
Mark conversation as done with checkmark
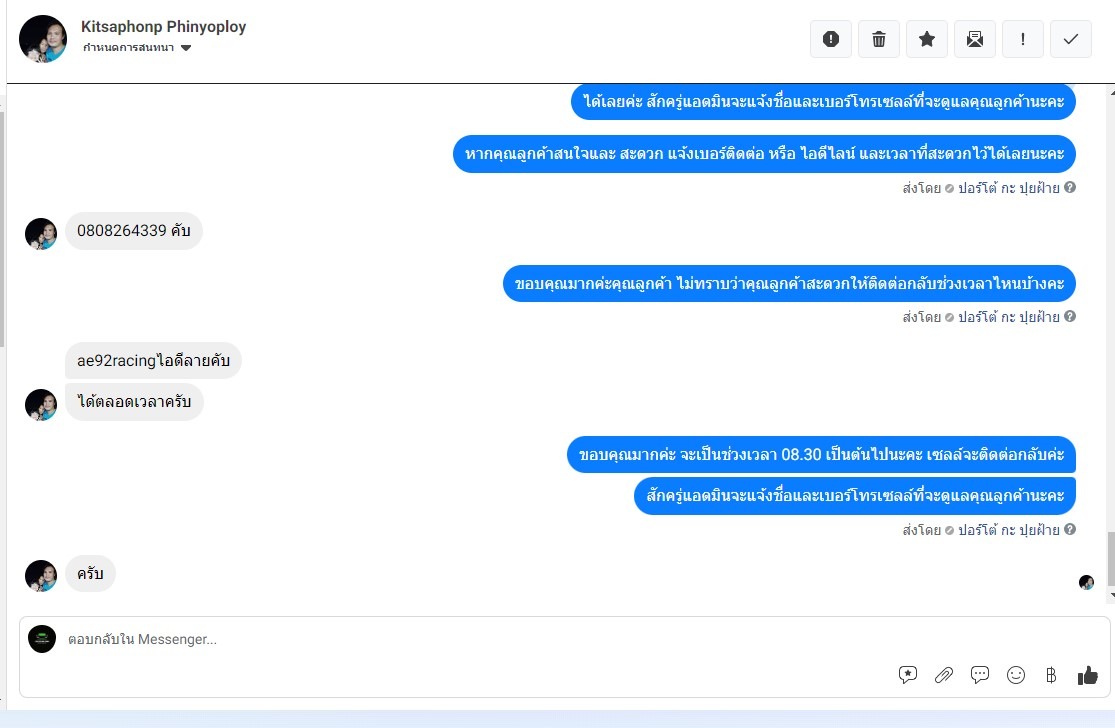[1071, 39]
